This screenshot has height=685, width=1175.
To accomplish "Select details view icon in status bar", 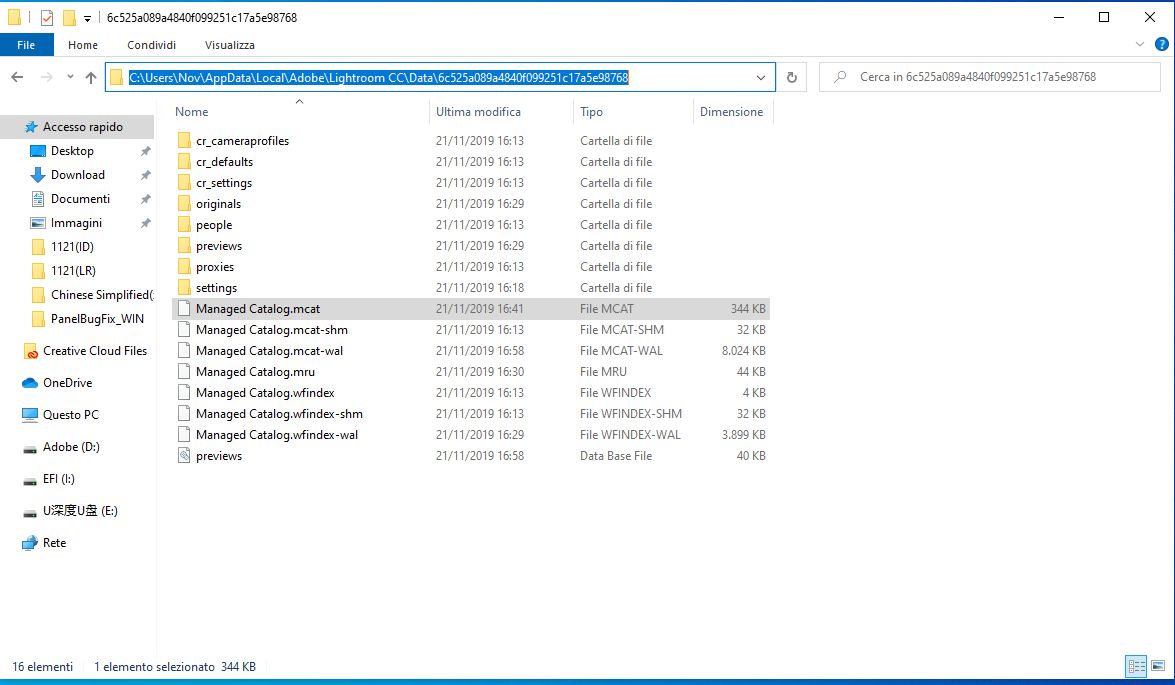I will pos(1136,666).
